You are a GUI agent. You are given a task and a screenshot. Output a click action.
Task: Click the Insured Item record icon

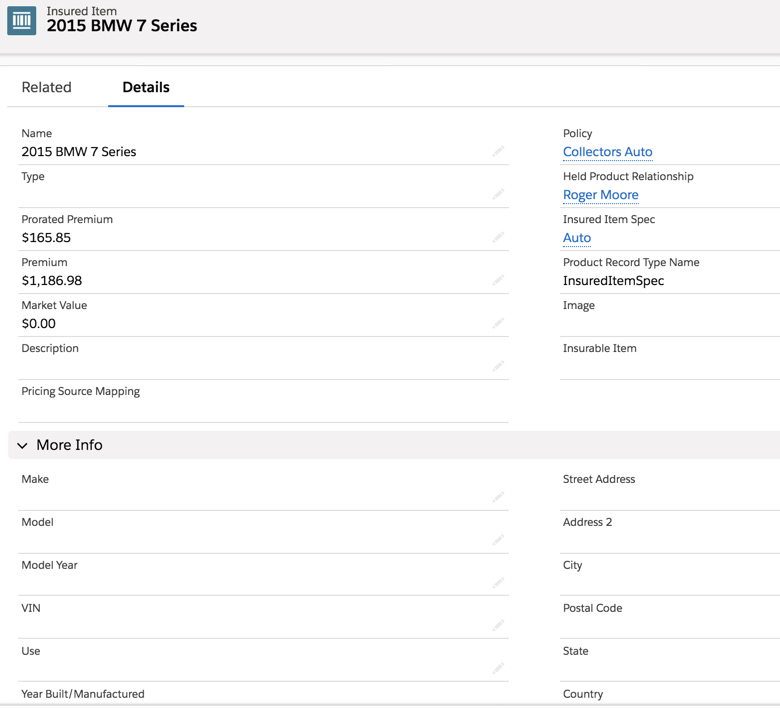pos(21,20)
